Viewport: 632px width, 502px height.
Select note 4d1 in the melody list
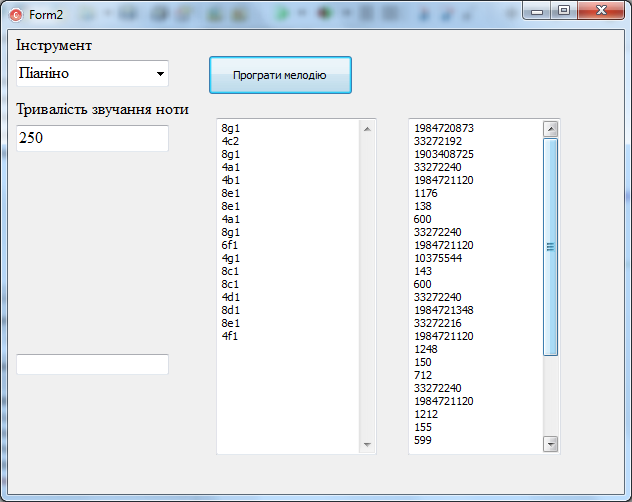231,297
